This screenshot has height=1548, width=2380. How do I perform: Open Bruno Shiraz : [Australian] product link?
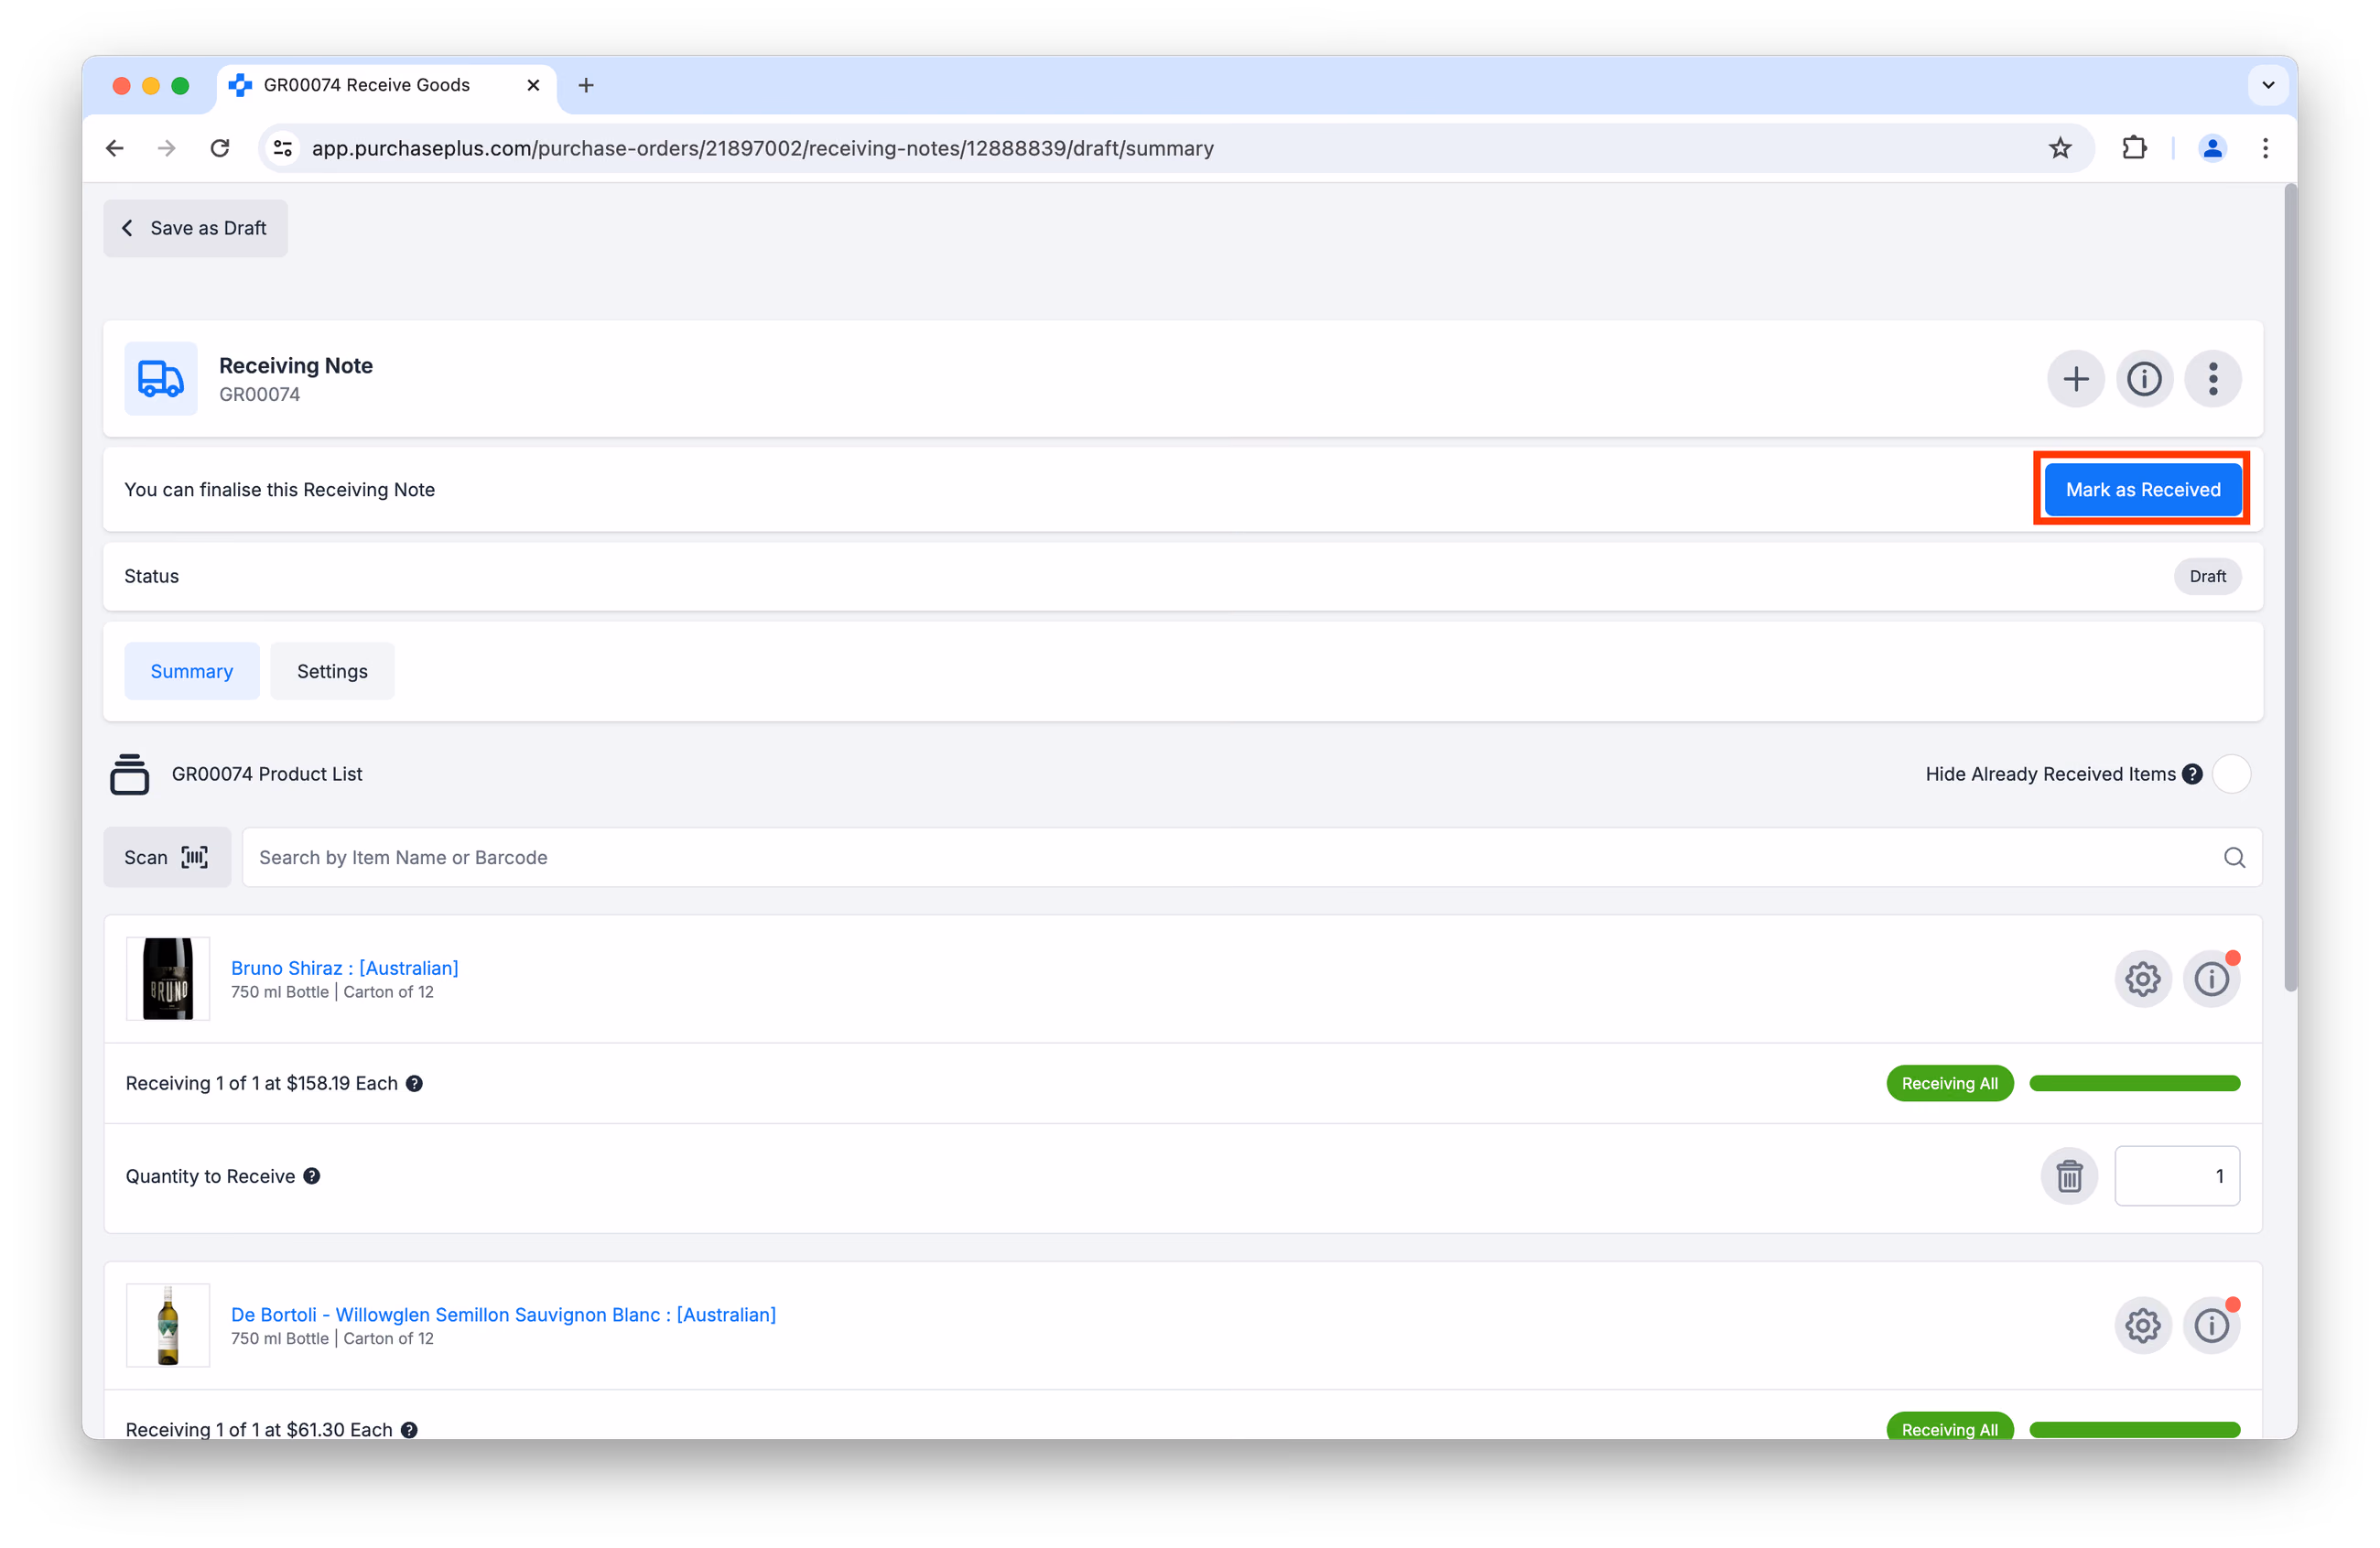(x=344, y=967)
